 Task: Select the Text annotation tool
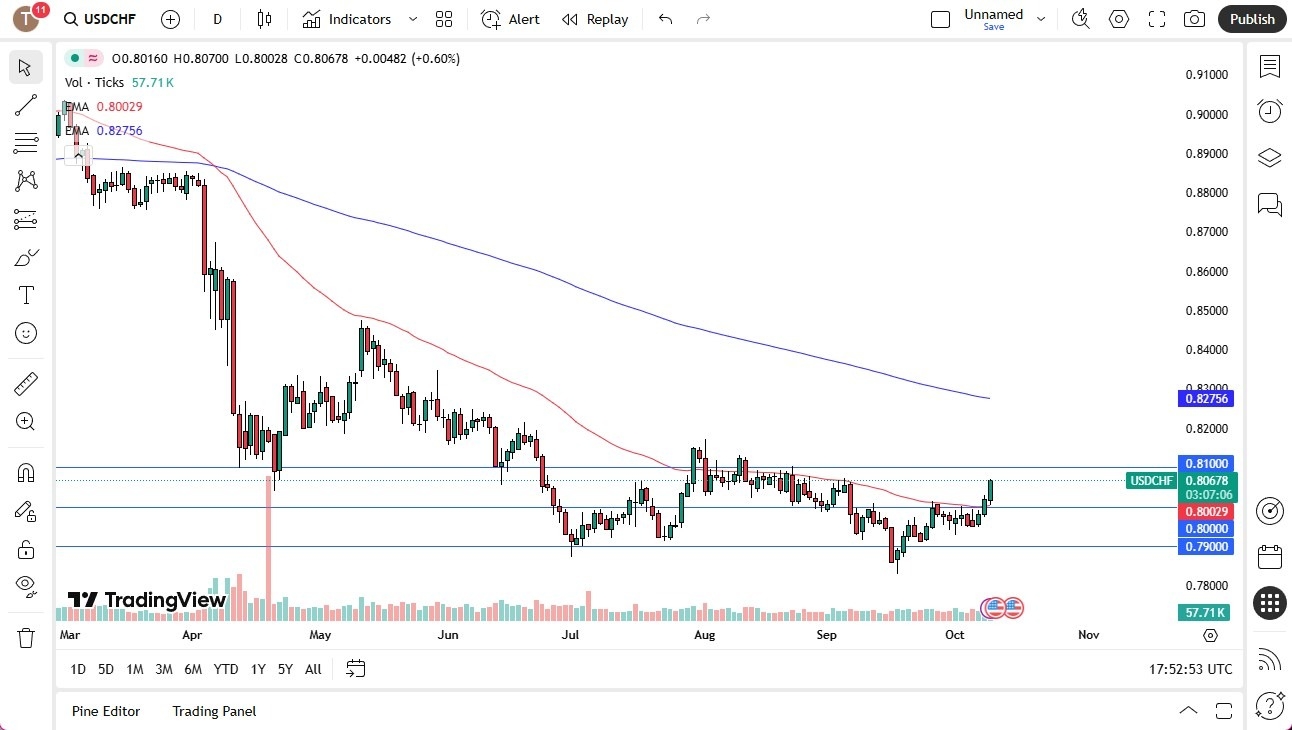[26, 294]
